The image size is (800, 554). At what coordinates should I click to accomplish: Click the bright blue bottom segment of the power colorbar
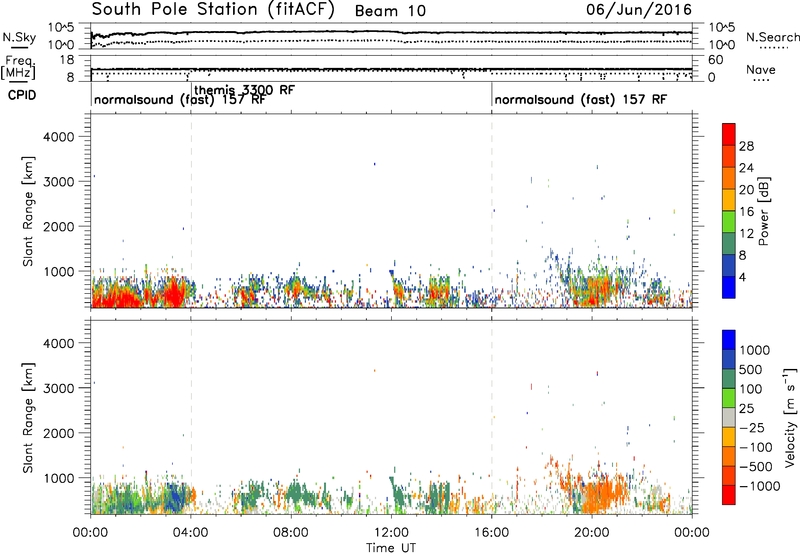729,287
